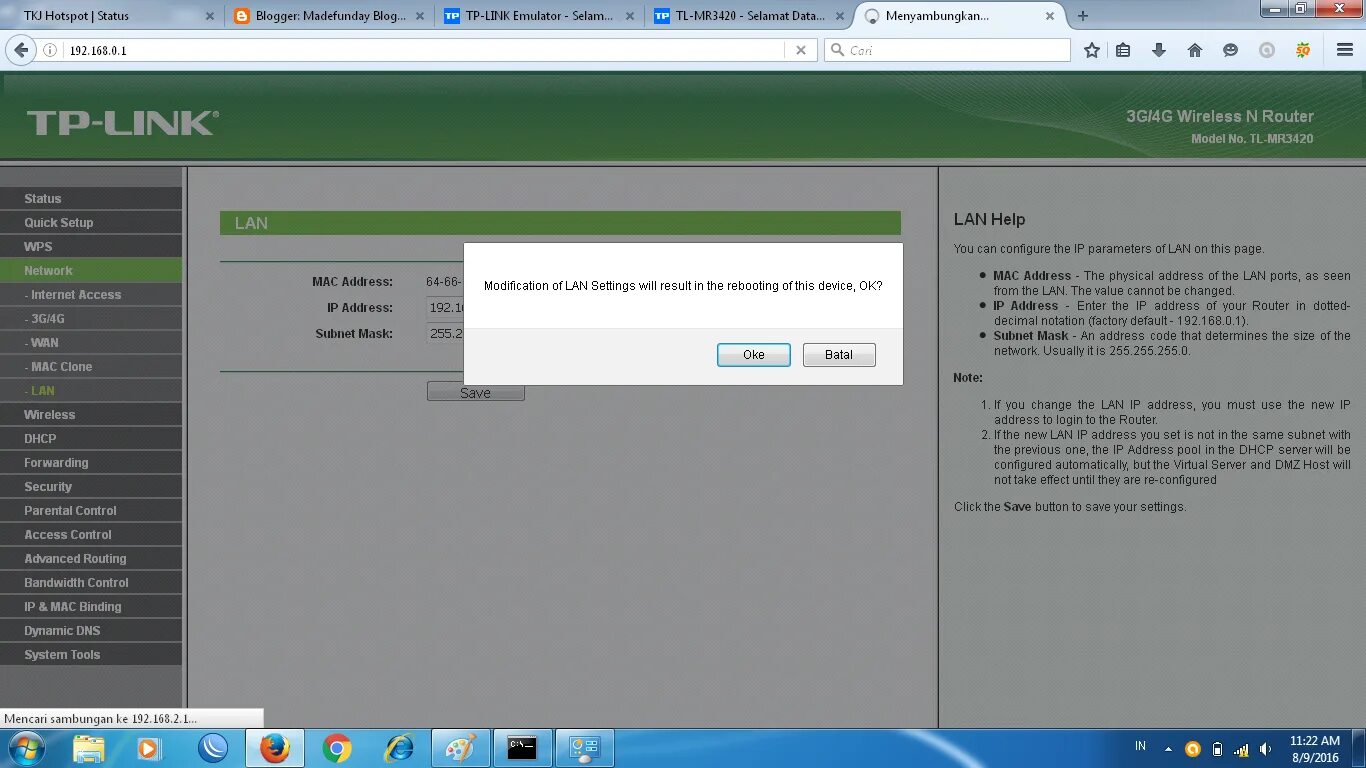Image resolution: width=1366 pixels, height=768 pixels.
Task: Open Security in sidebar
Action: coord(91,487)
